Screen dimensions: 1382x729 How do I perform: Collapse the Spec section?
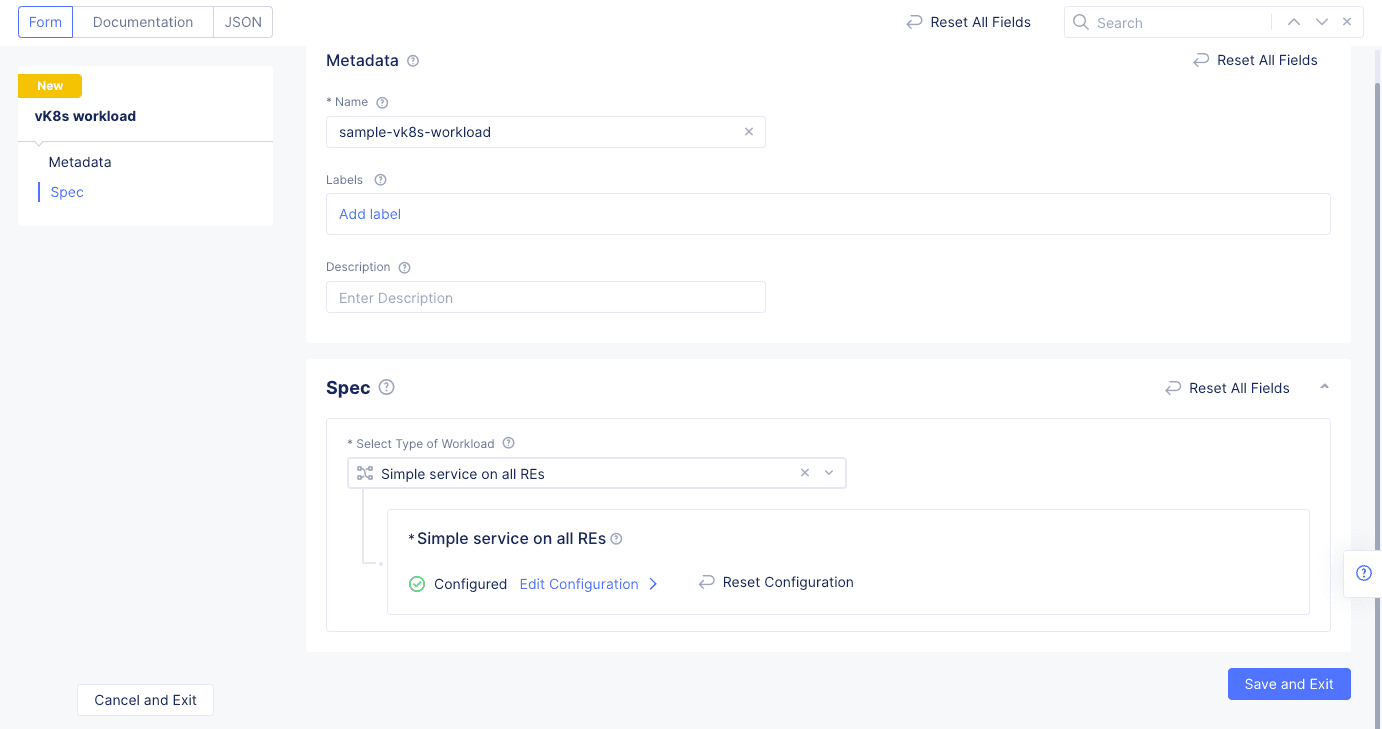pos(1324,387)
